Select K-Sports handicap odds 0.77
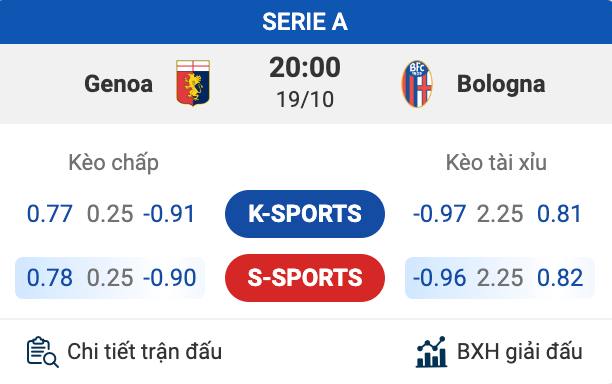 click(50, 214)
